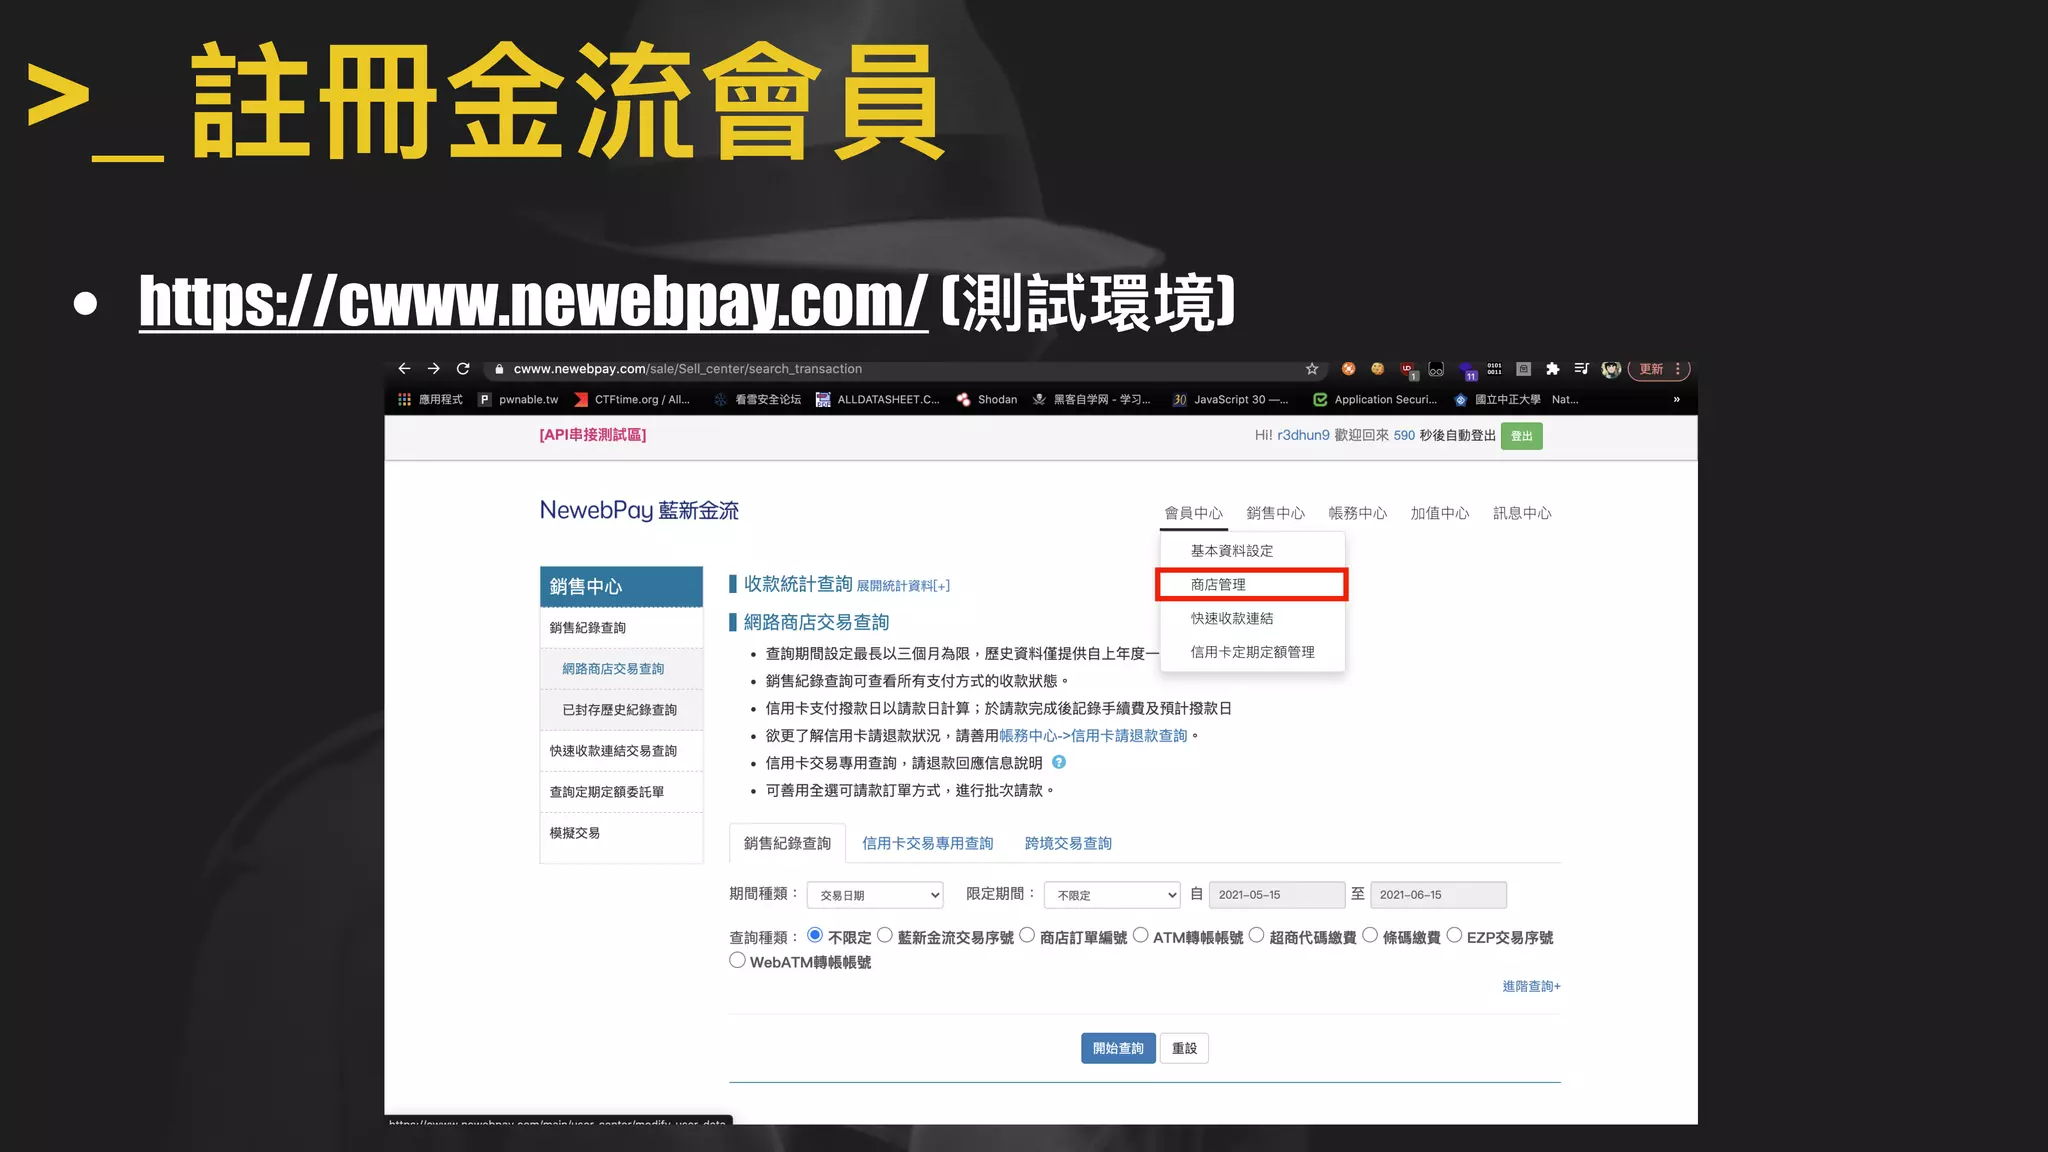
Task: Click the browser back arrow
Action: [404, 369]
